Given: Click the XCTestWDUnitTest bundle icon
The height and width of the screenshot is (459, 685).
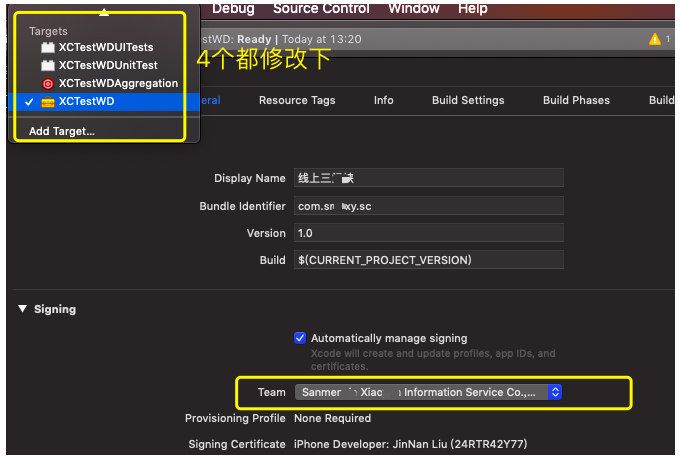Looking at the screenshot, I should tap(48, 66).
